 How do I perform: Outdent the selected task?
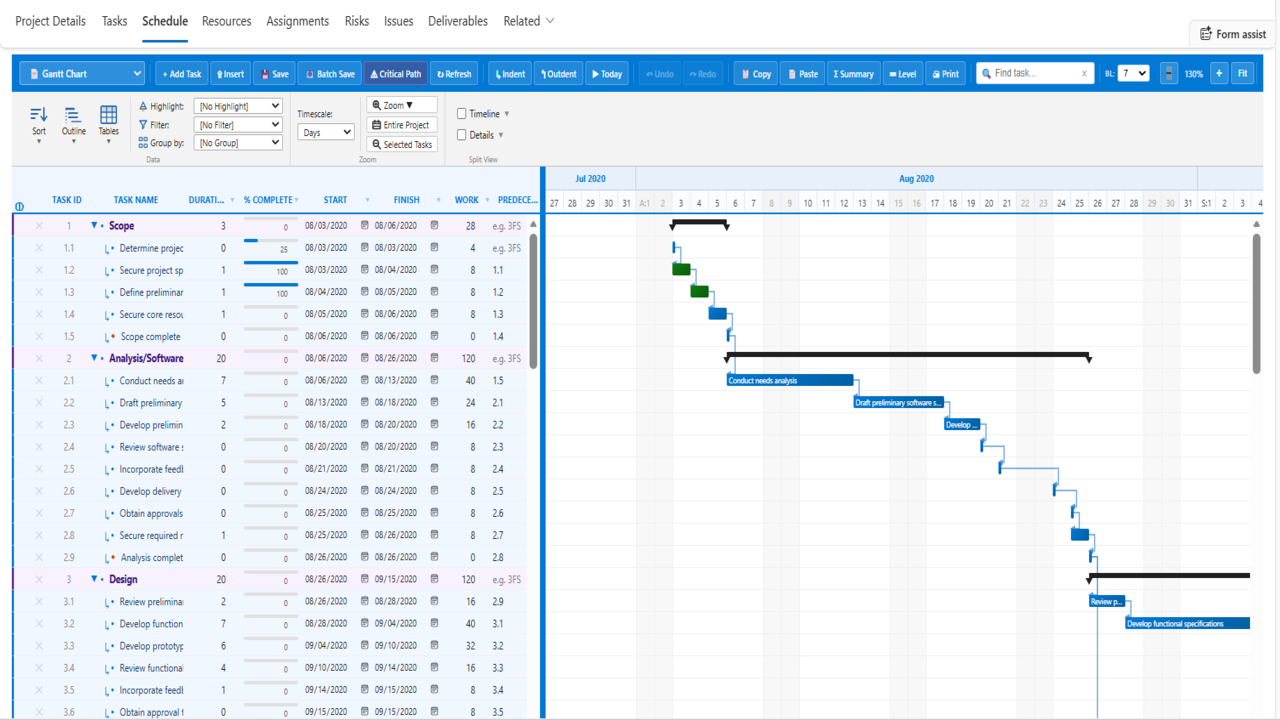[558, 74]
